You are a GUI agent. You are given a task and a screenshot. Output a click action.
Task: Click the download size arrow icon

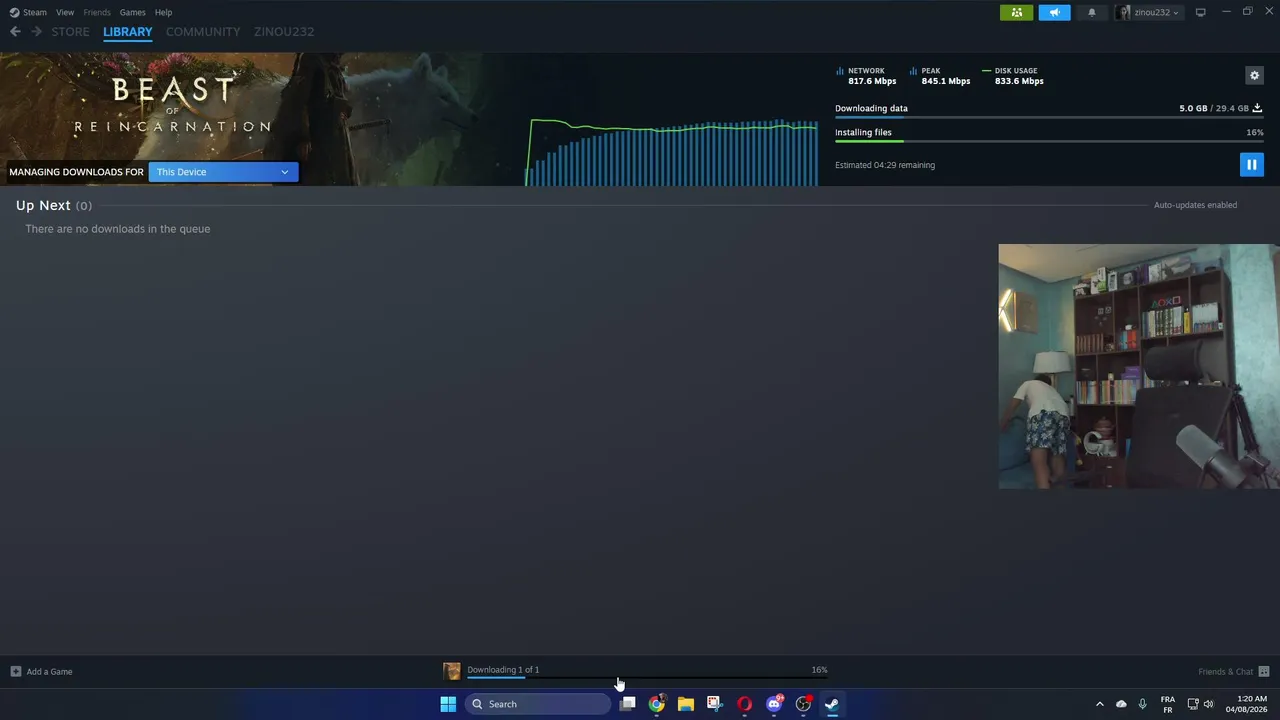coord(1257,108)
